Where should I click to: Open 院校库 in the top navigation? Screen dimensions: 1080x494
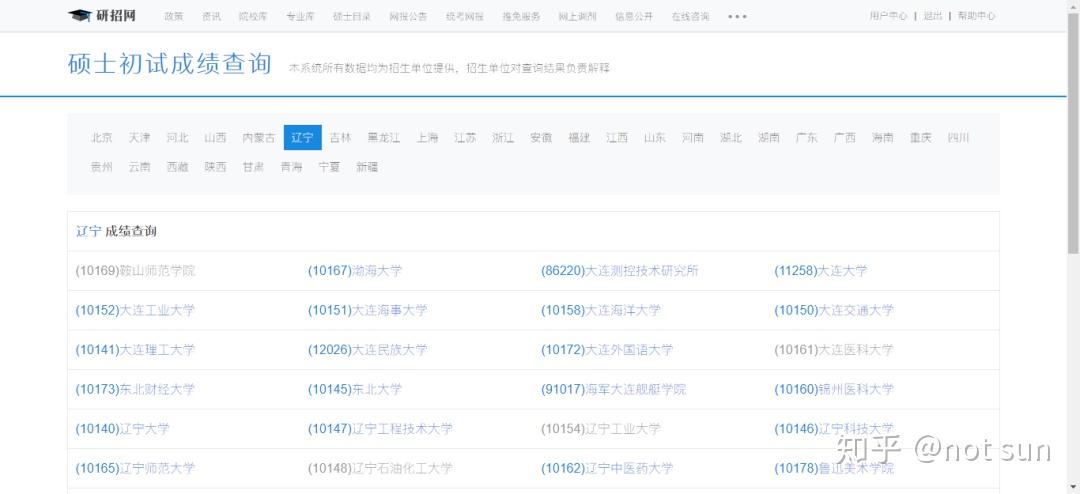coord(253,17)
